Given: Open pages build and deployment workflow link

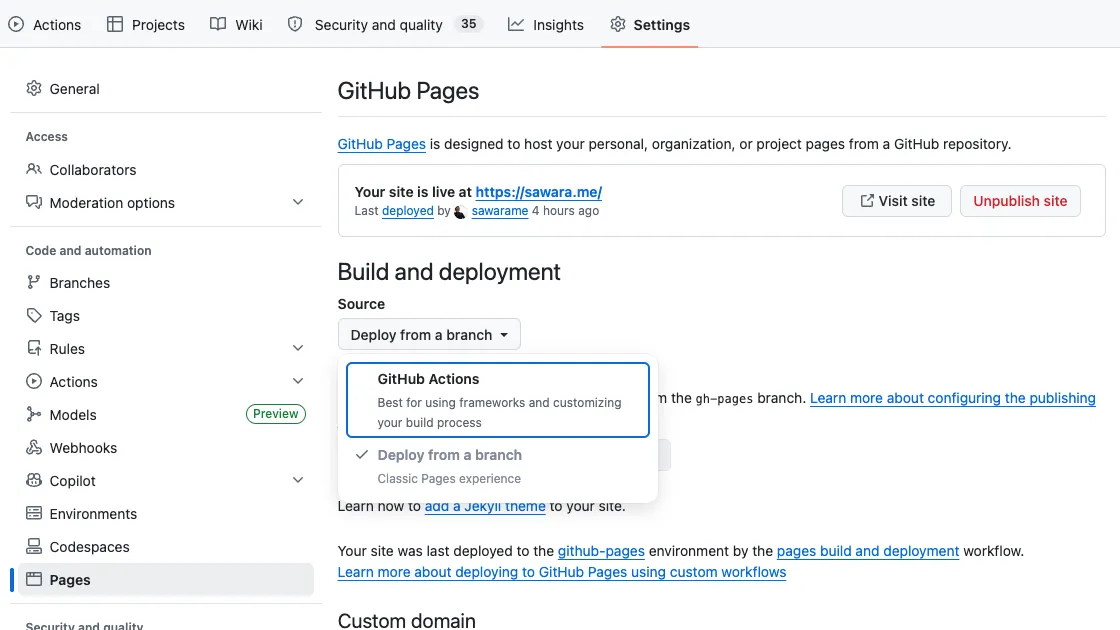Looking at the screenshot, I should [868, 551].
